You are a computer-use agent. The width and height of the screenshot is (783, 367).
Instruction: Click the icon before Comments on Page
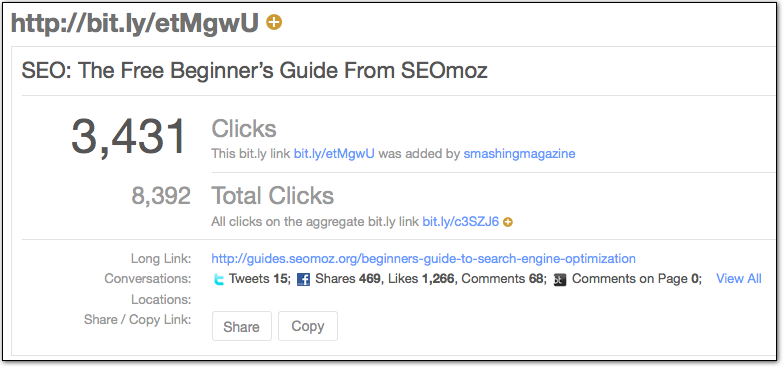560,279
